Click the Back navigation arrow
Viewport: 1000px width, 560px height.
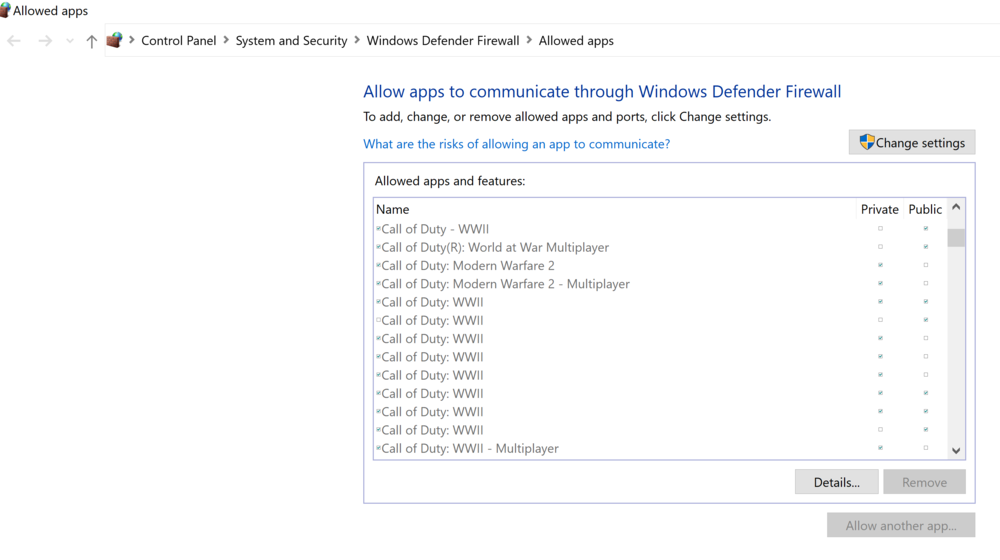click(14, 41)
